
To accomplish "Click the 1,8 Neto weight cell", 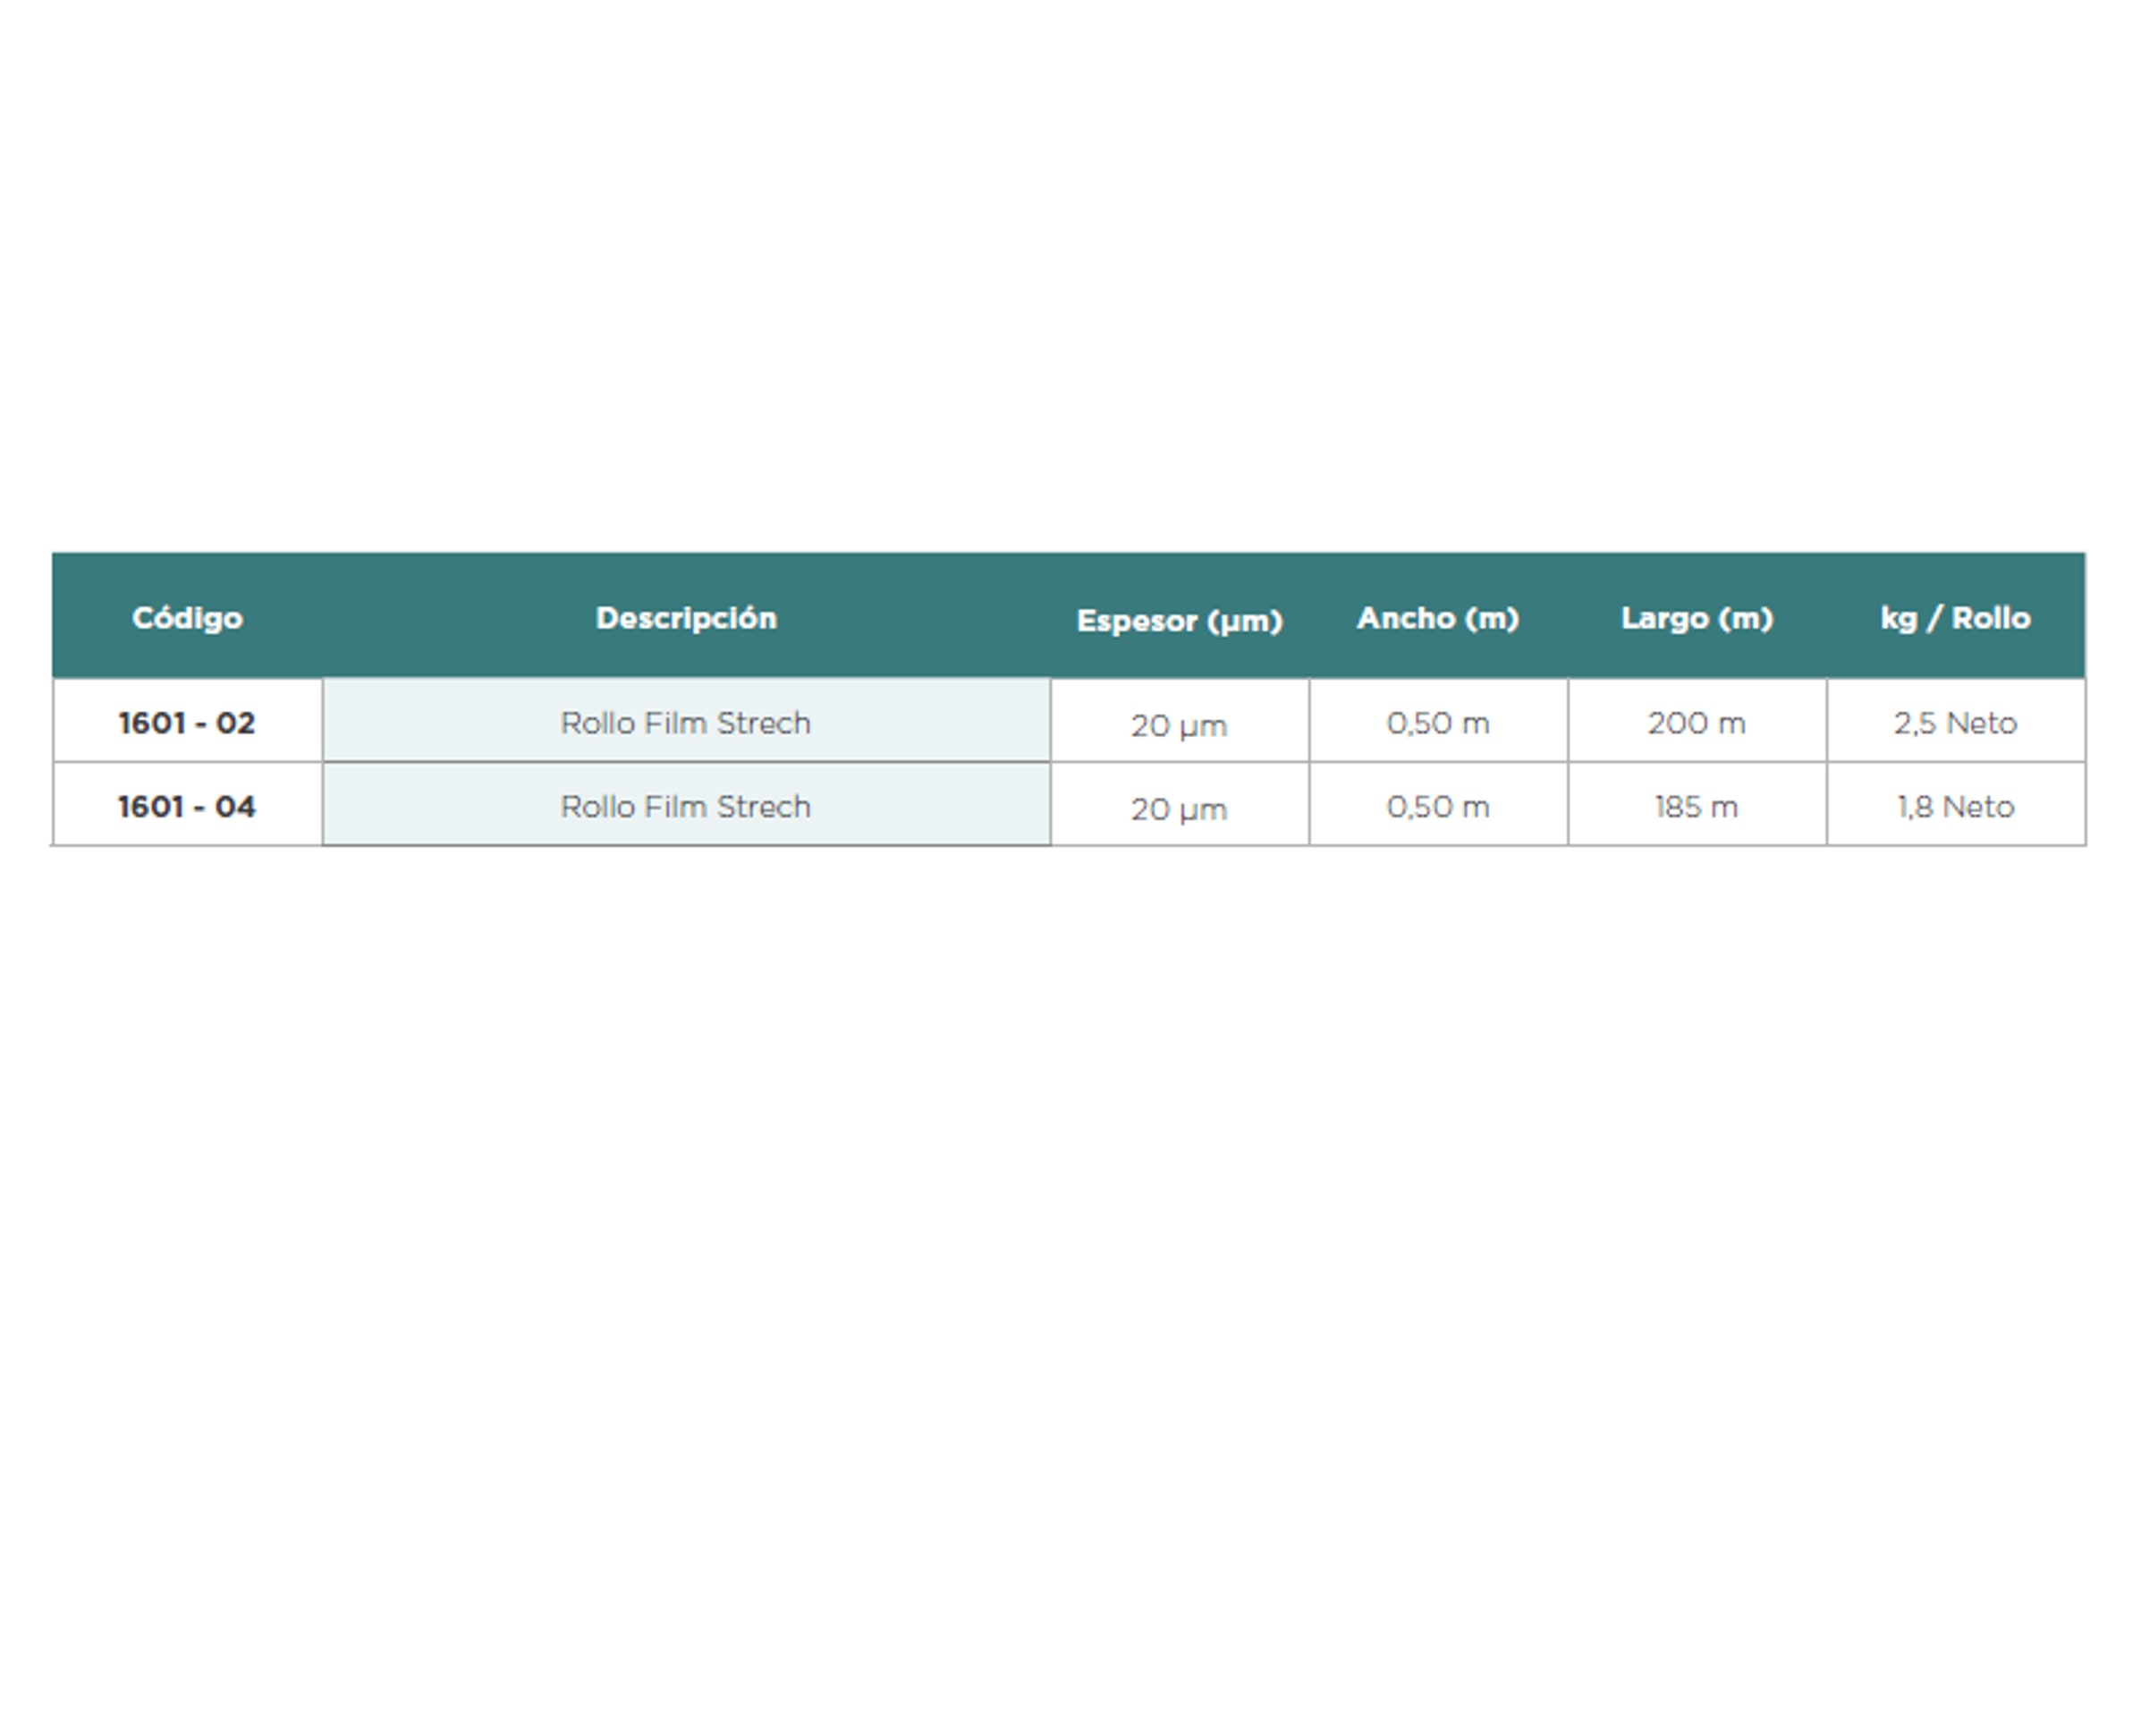I will (x=1955, y=806).
